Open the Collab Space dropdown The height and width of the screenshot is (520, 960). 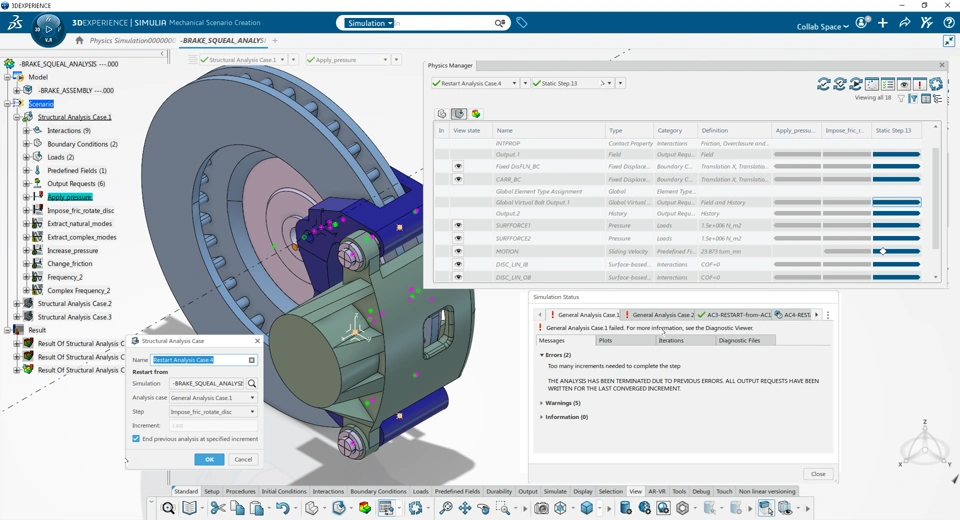pos(822,26)
